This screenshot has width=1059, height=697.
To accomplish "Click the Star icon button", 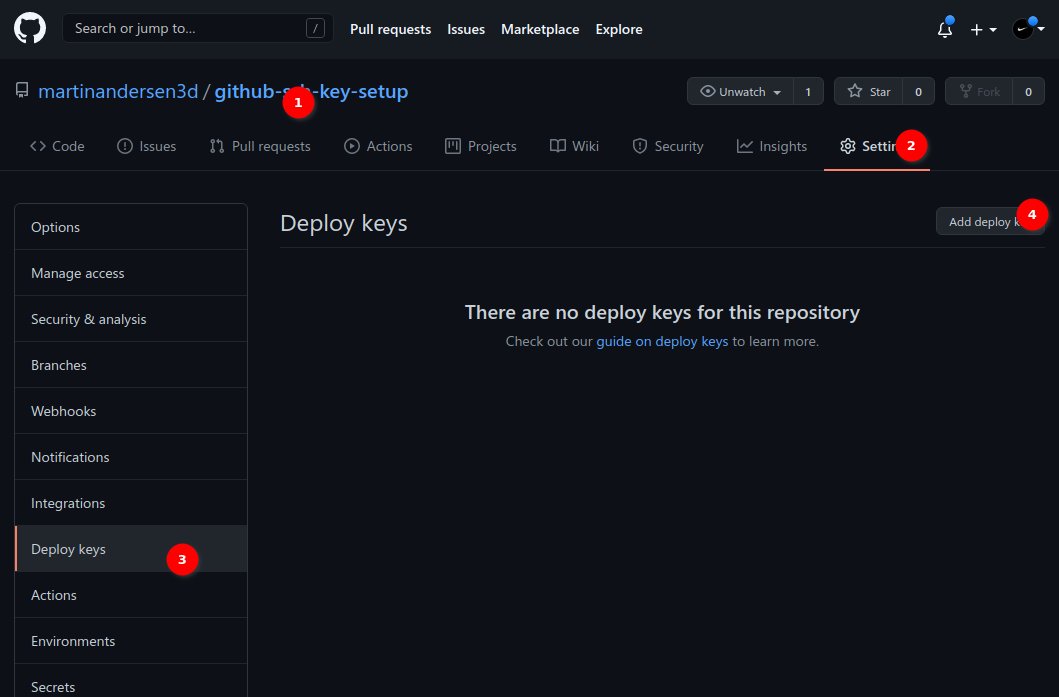I will pos(869,91).
